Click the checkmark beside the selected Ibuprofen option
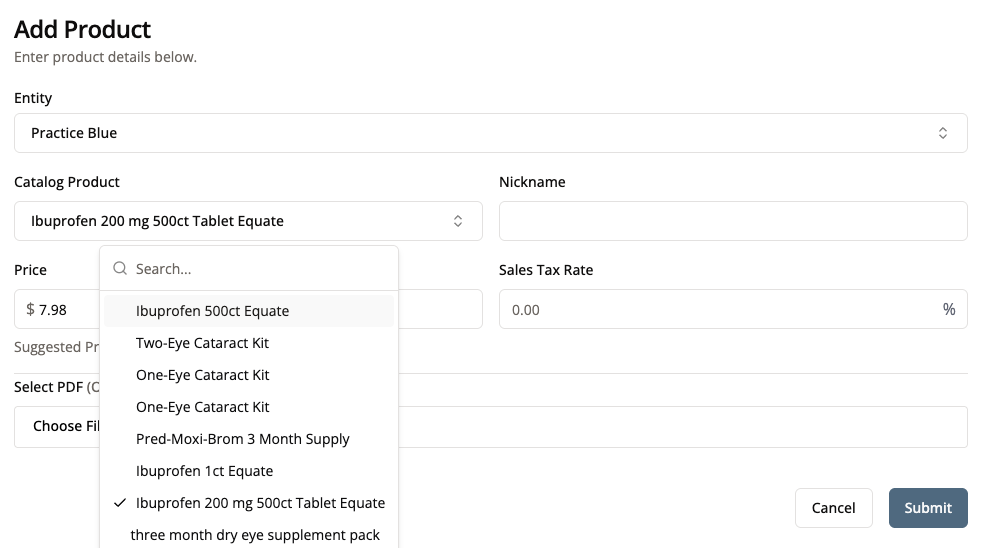This screenshot has width=989, height=548. (x=120, y=503)
